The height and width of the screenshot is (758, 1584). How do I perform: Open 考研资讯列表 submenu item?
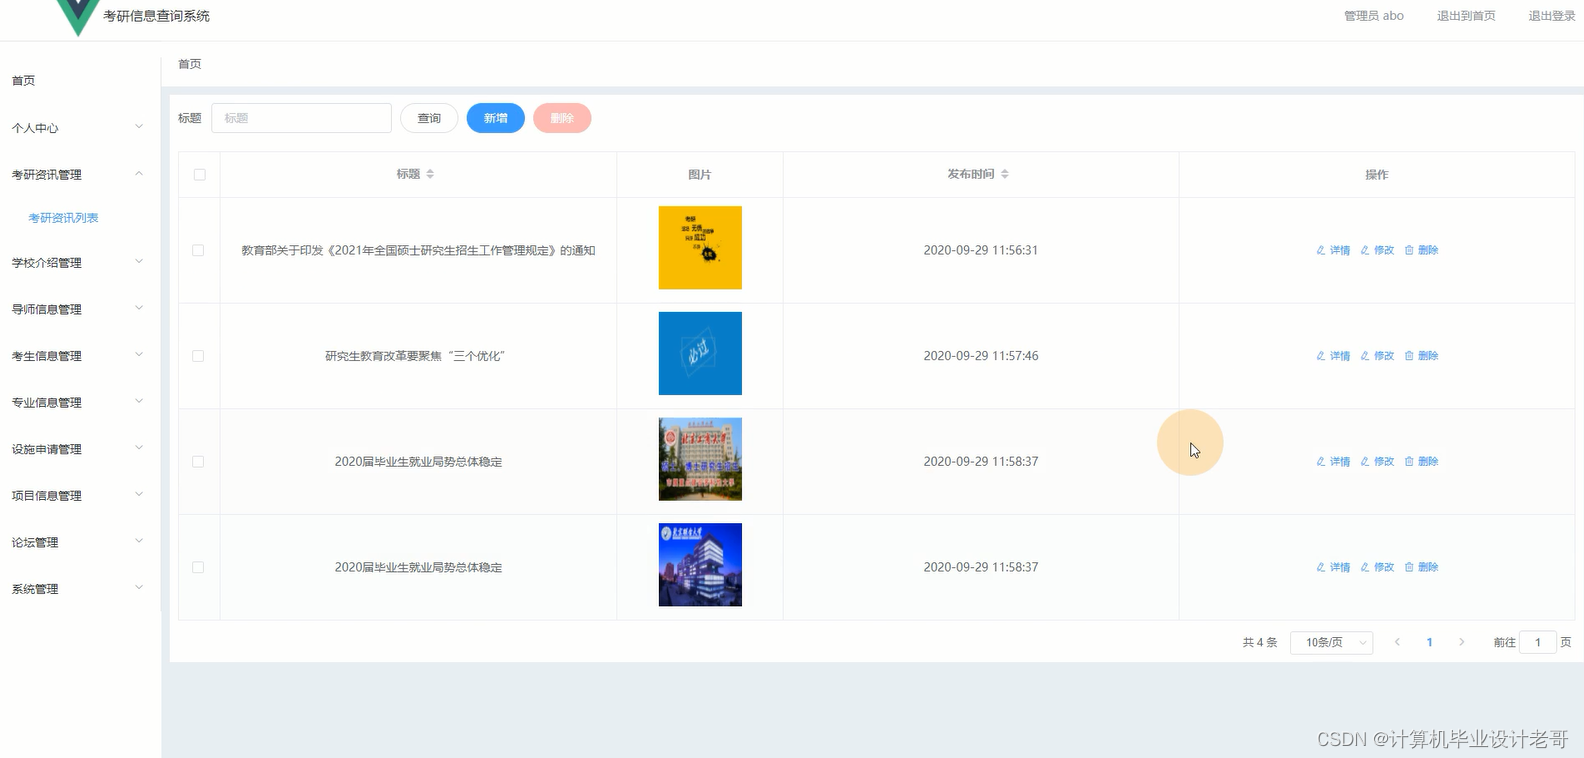tap(63, 218)
